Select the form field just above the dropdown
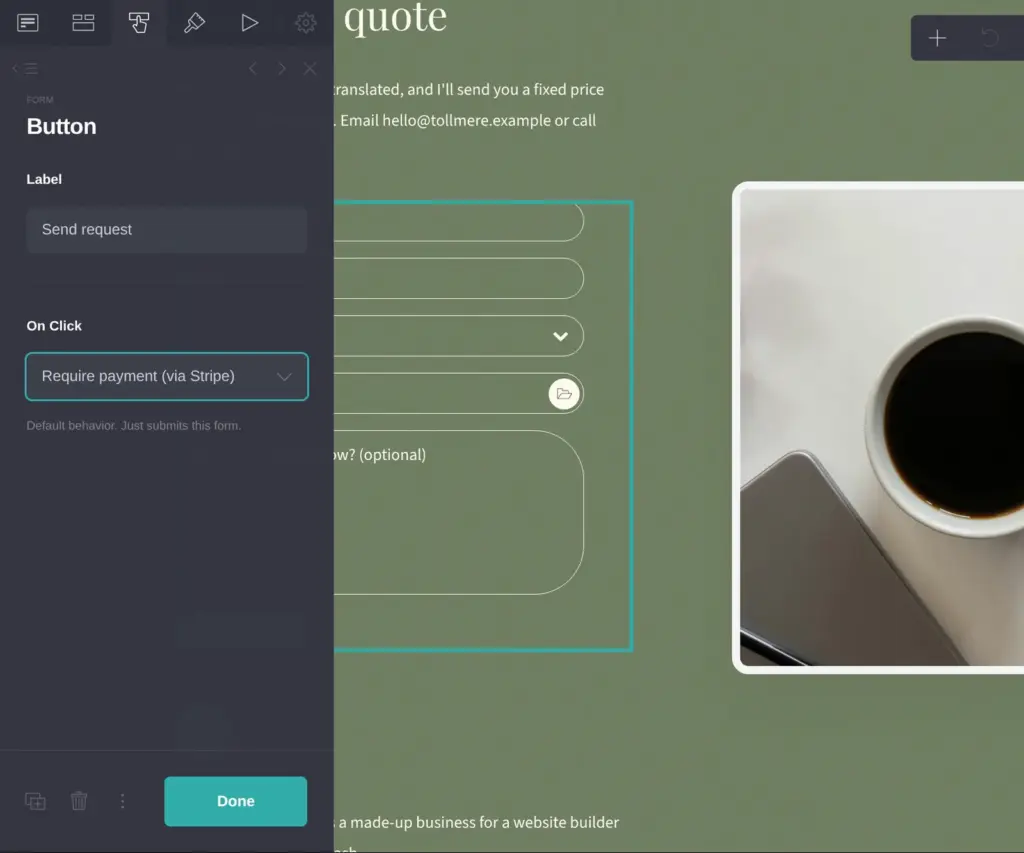 pyautogui.click(x=458, y=278)
